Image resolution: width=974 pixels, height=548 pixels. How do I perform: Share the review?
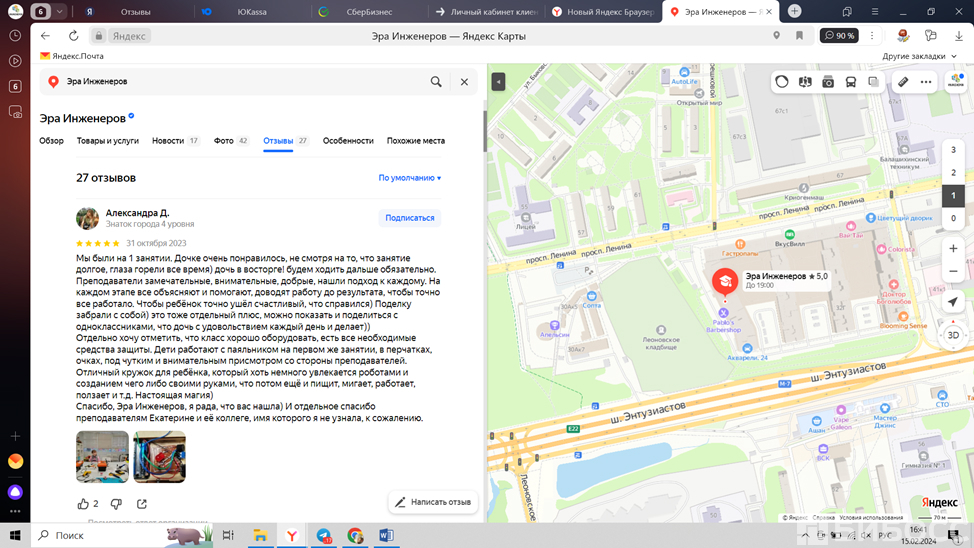point(142,504)
